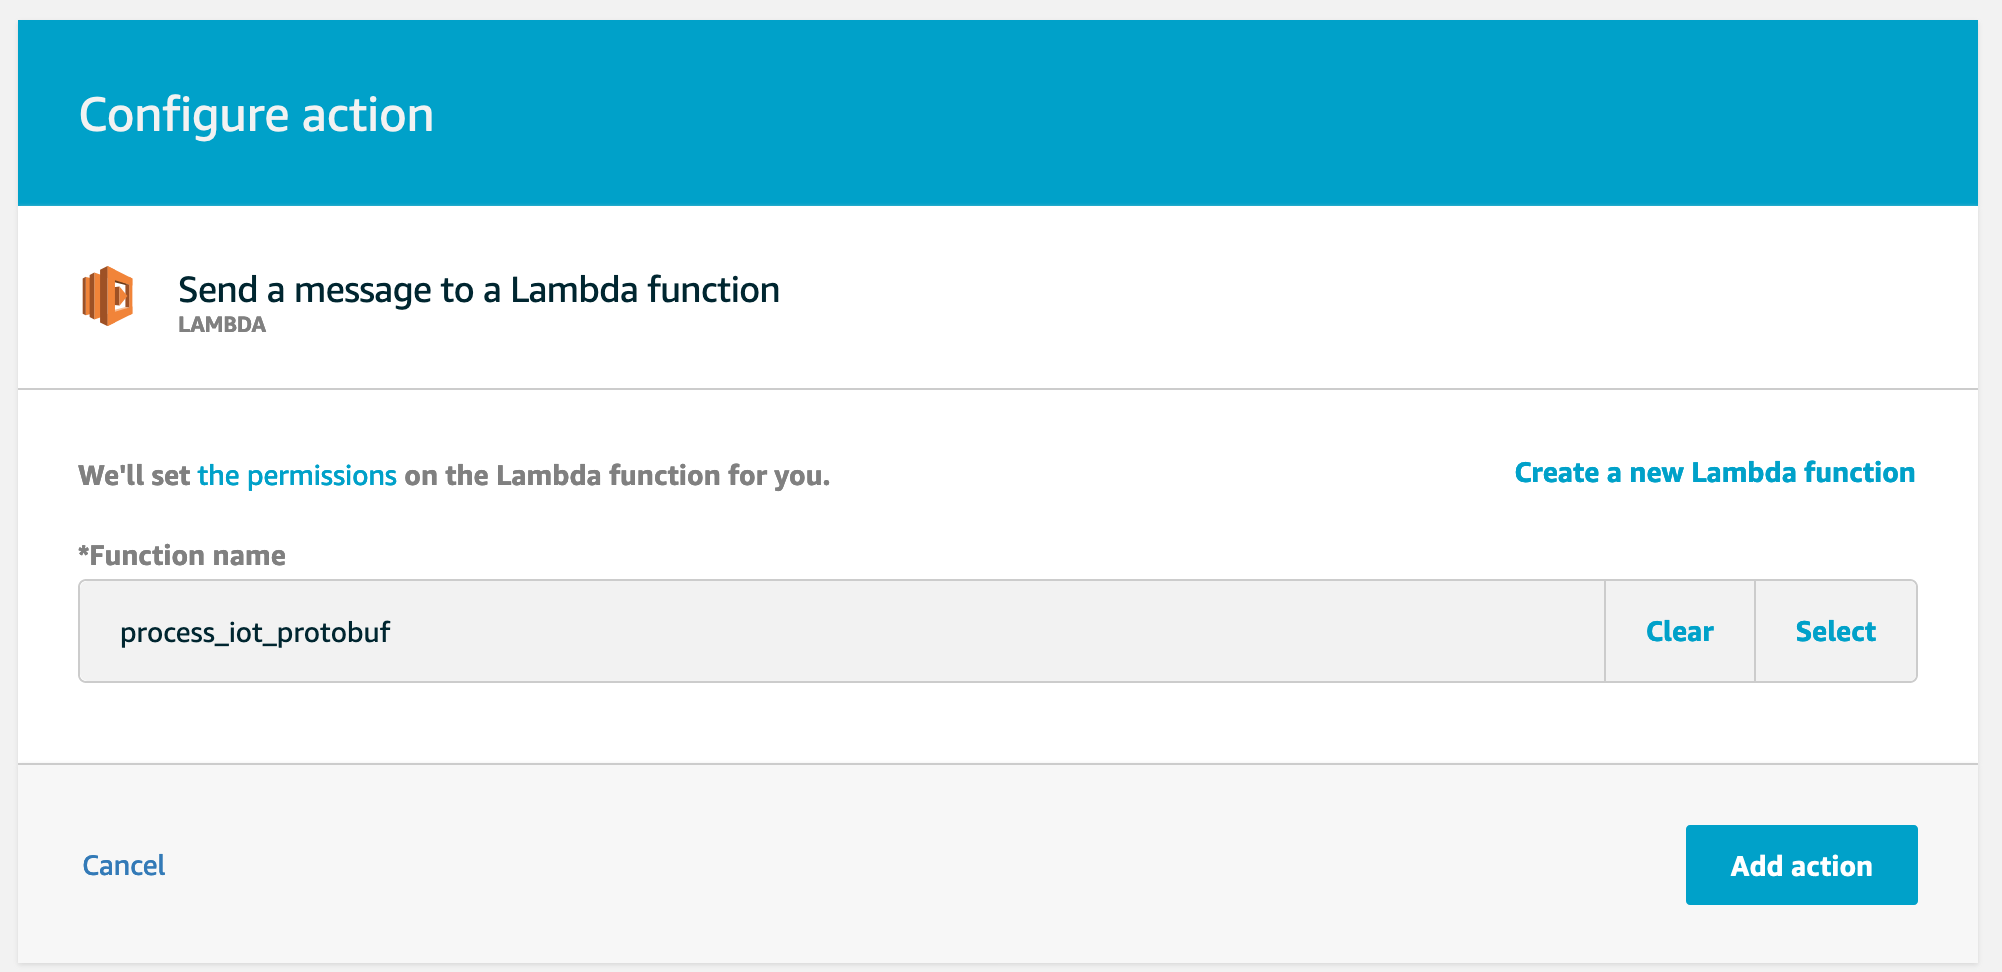Confirm with the Add action button
The image size is (2002, 972).
pyautogui.click(x=1801, y=865)
